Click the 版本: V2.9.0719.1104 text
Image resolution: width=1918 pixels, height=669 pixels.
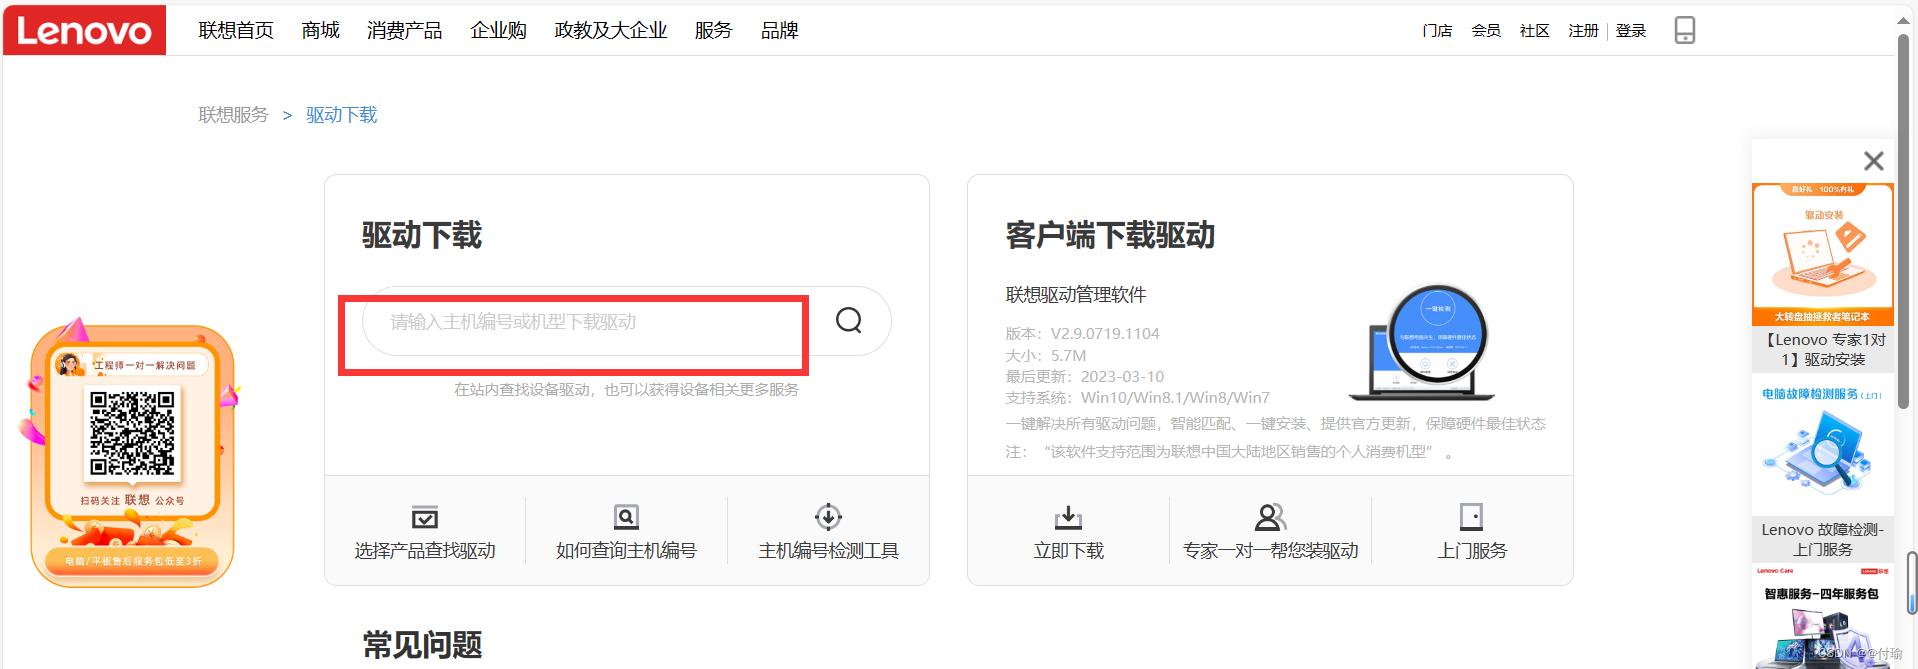click(1082, 333)
